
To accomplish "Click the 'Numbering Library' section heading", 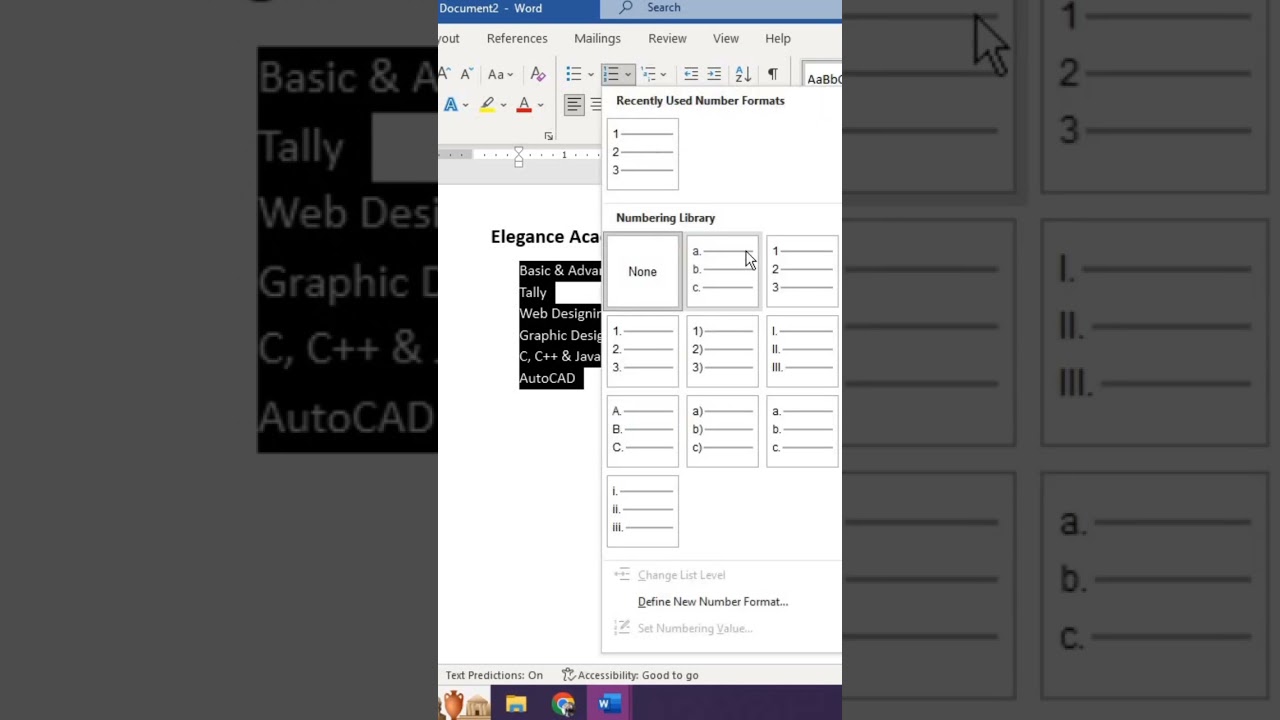I will click(665, 218).
